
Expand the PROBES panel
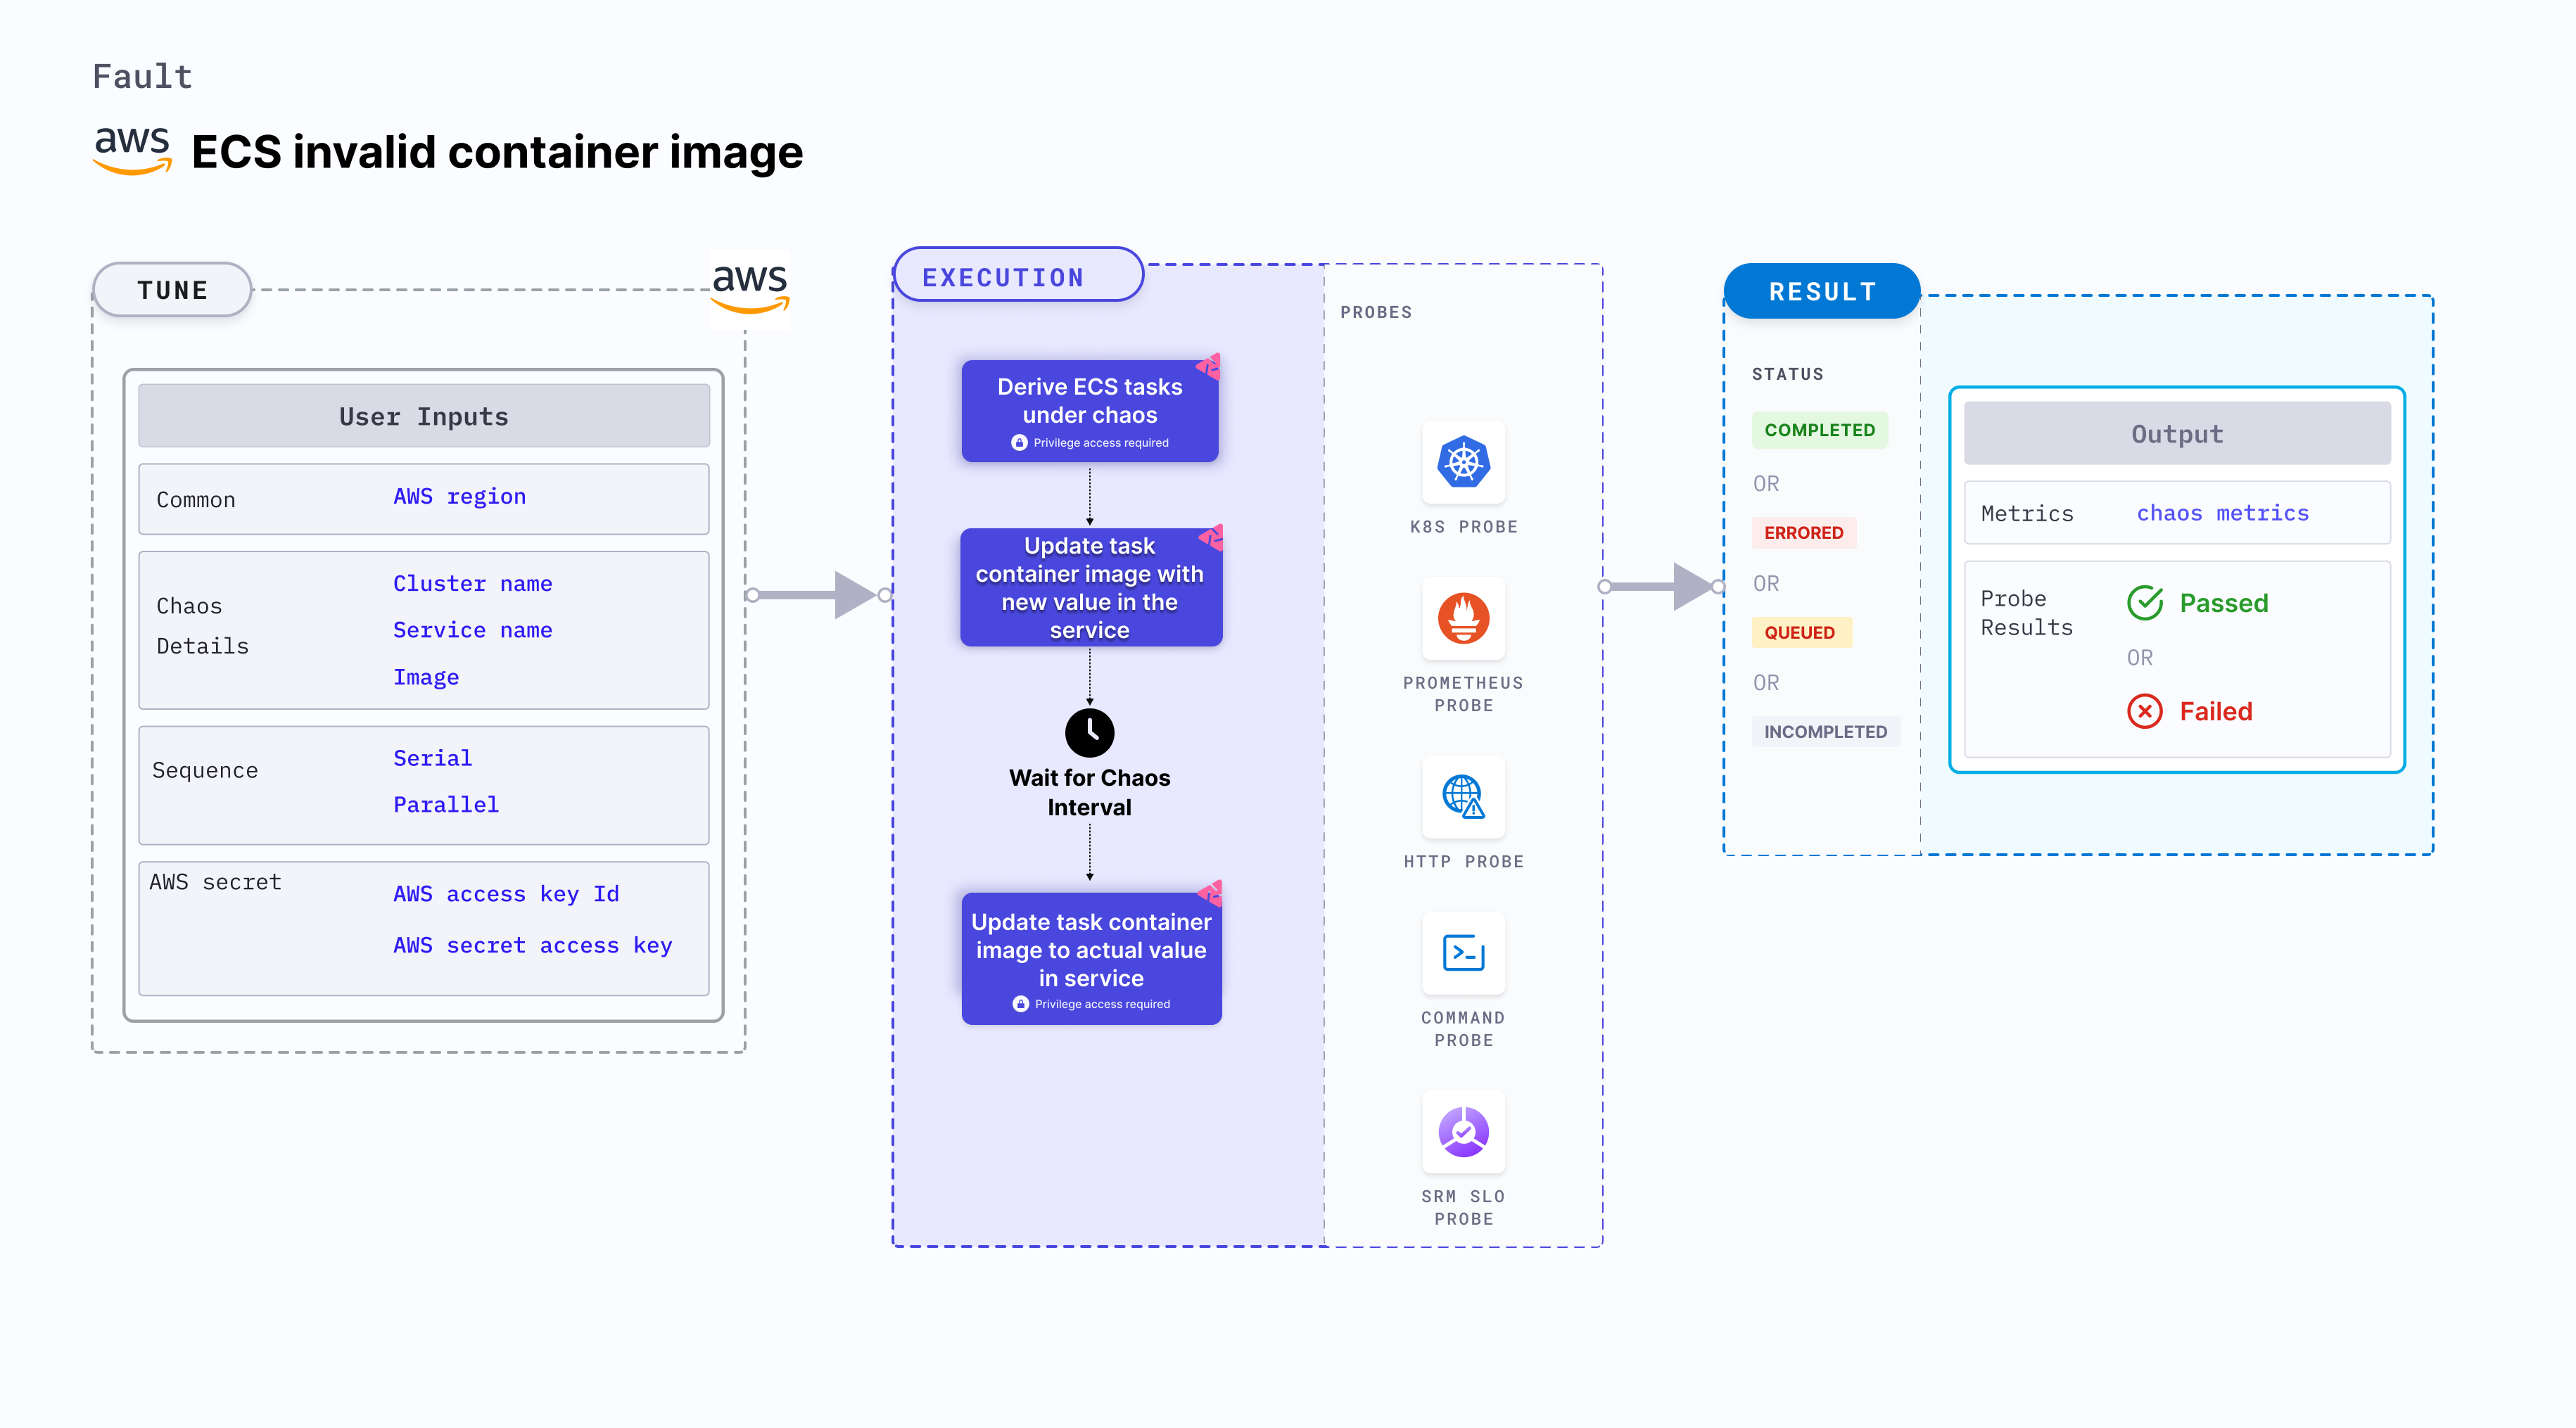1376,311
